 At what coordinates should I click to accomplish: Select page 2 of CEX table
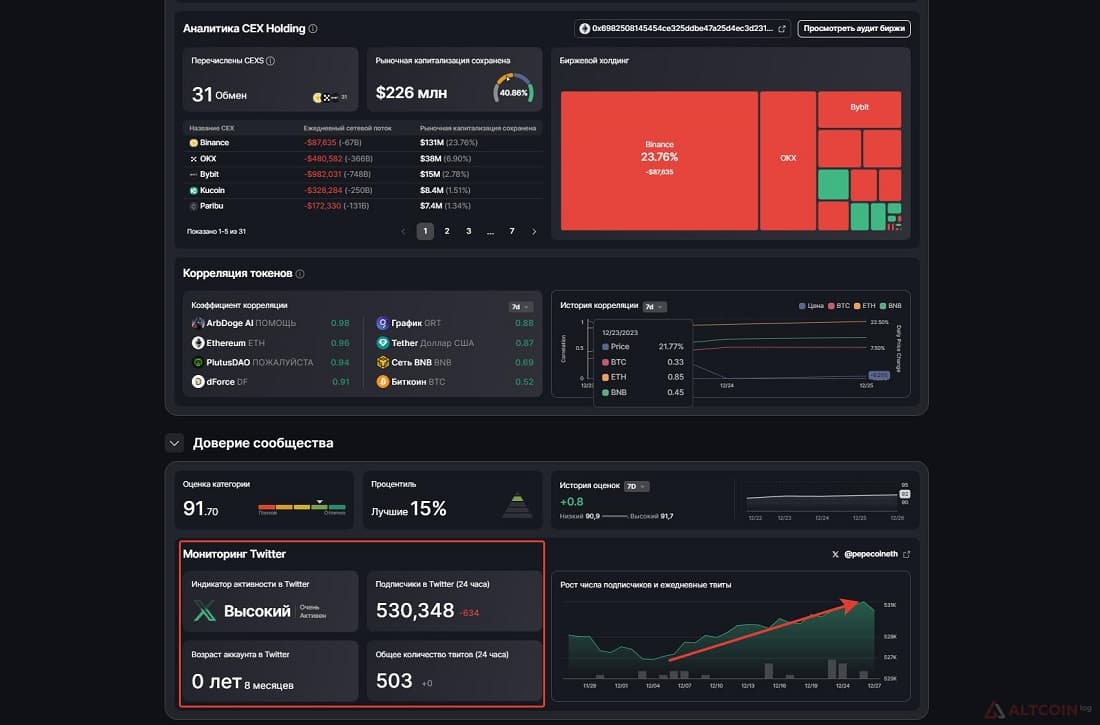[x=447, y=232]
